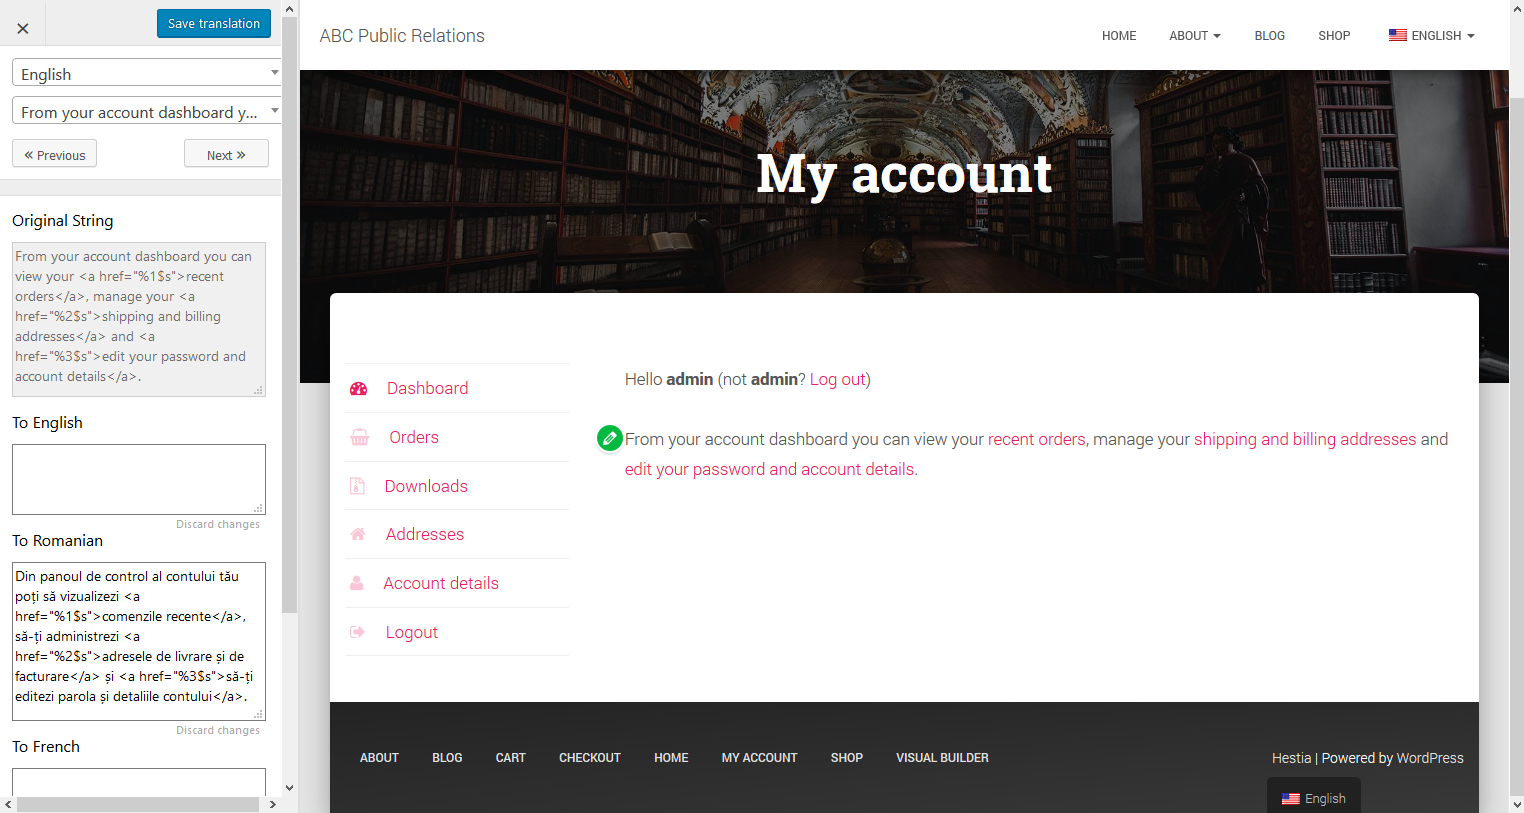Click MY ACCOUNT in the footer menu
The image size is (1524, 813).
[x=760, y=758]
